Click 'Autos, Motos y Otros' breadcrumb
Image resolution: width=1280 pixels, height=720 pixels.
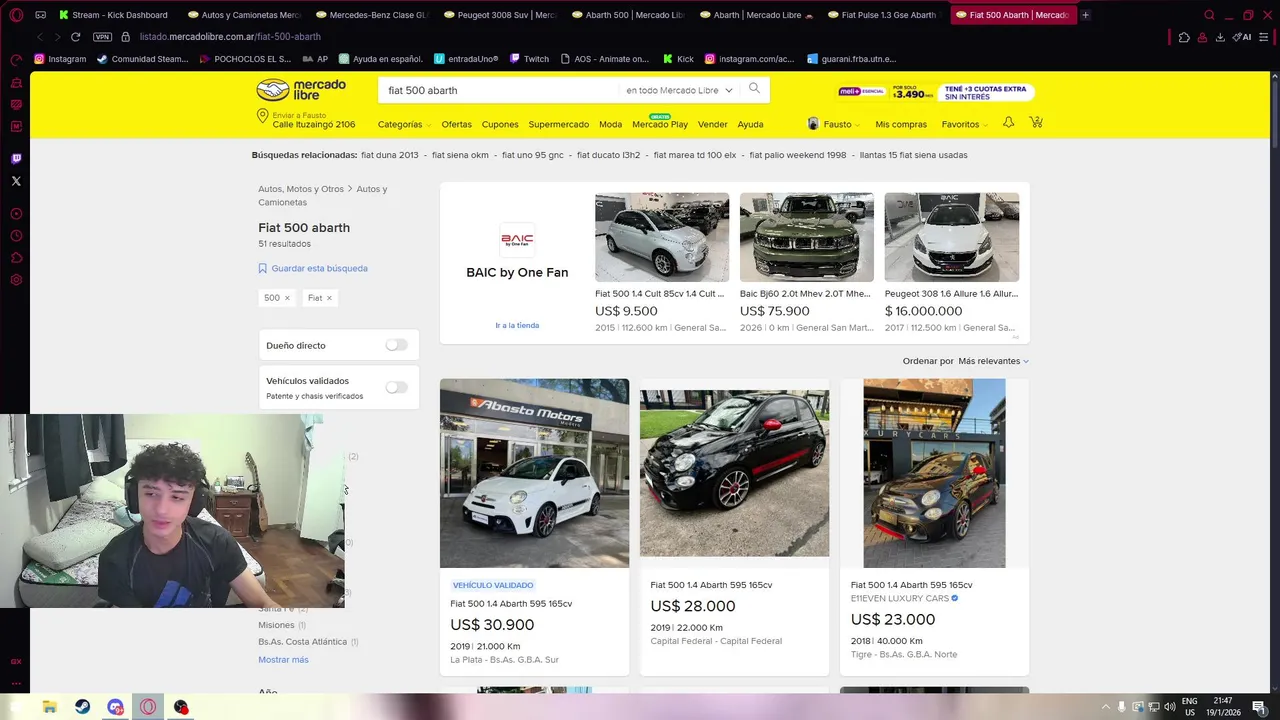pos(300,189)
